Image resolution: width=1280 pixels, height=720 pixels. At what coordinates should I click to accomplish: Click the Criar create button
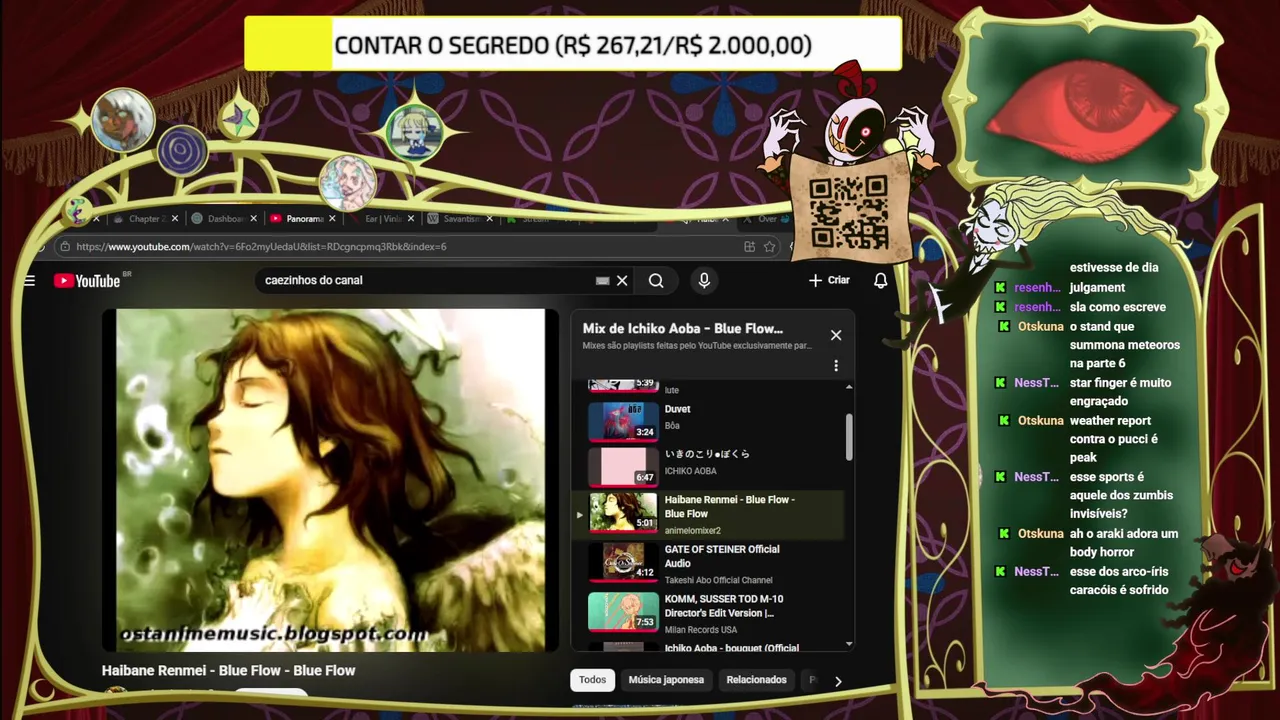(x=829, y=281)
